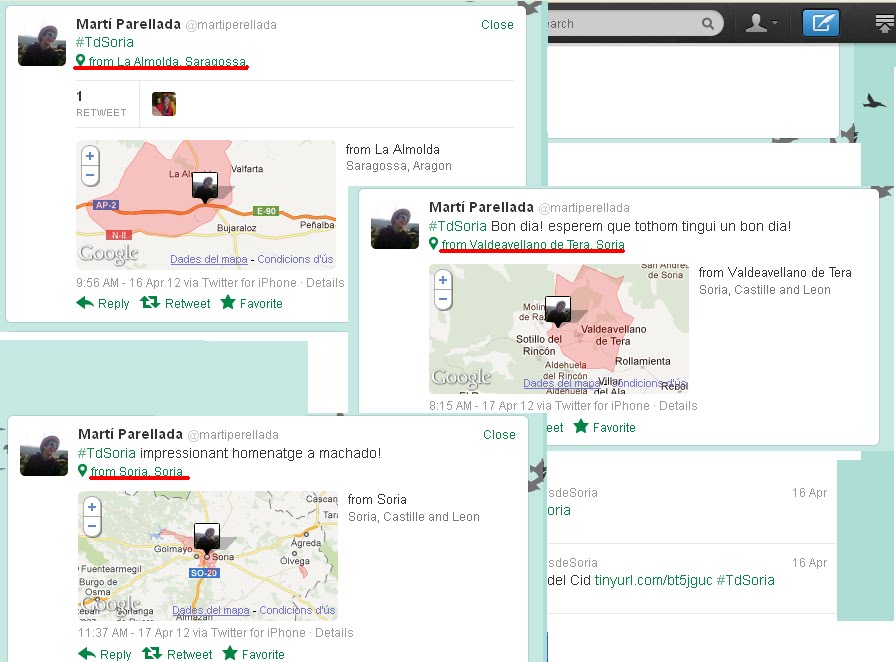
Task: Open the tinyurl.com/bt5jguc link
Action: tap(653, 580)
